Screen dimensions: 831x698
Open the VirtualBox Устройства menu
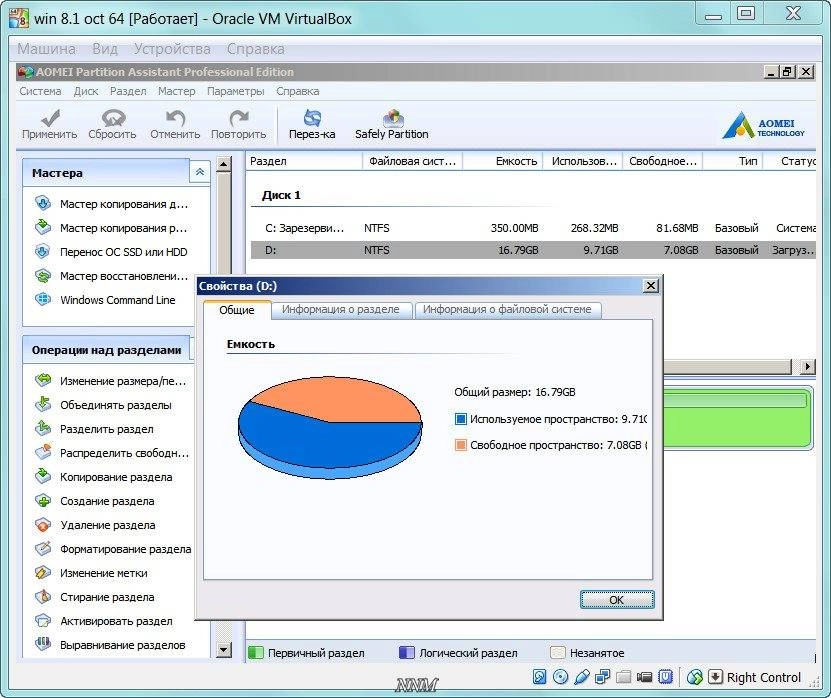172,49
